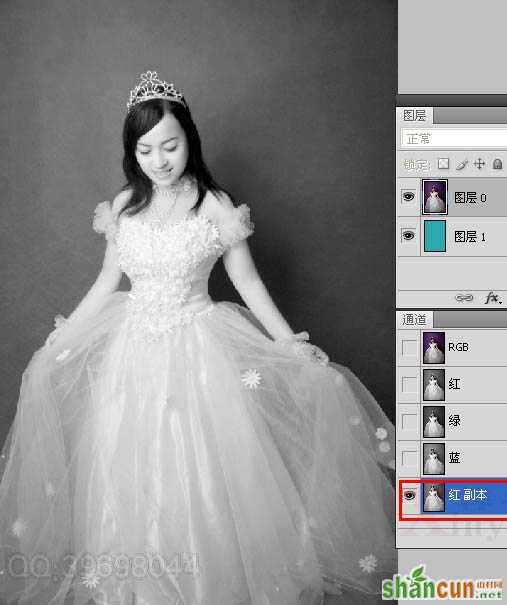Show the 绿 channel visibility box

click(x=409, y=421)
